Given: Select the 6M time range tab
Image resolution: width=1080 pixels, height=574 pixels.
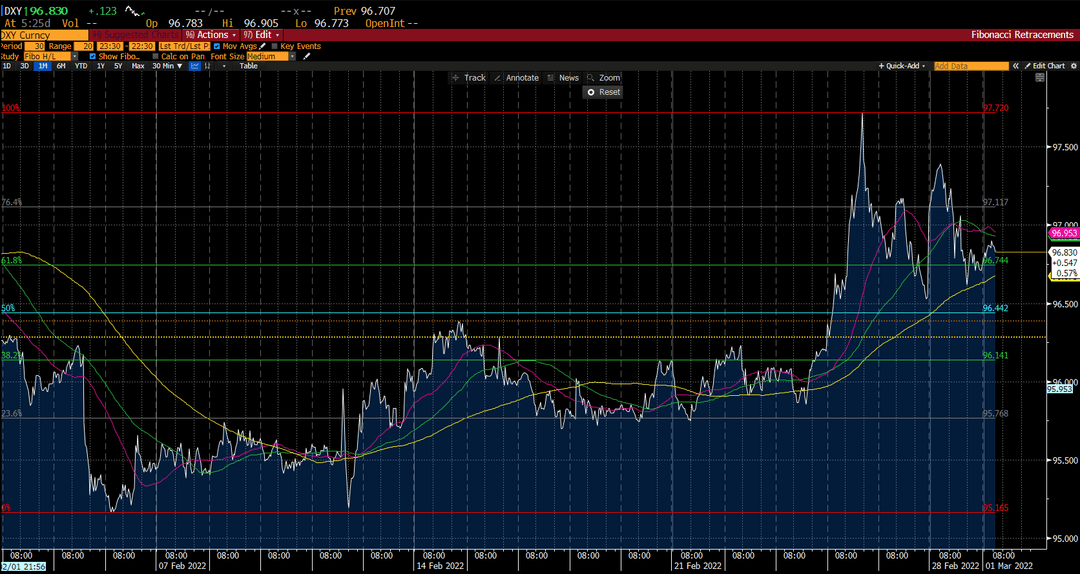Looking at the screenshot, I should click(61, 66).
